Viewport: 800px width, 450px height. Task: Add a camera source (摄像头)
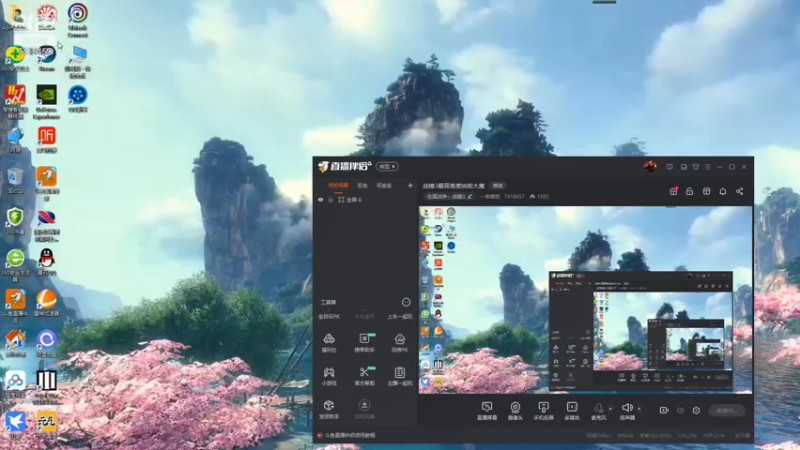(x=515, y=411)
